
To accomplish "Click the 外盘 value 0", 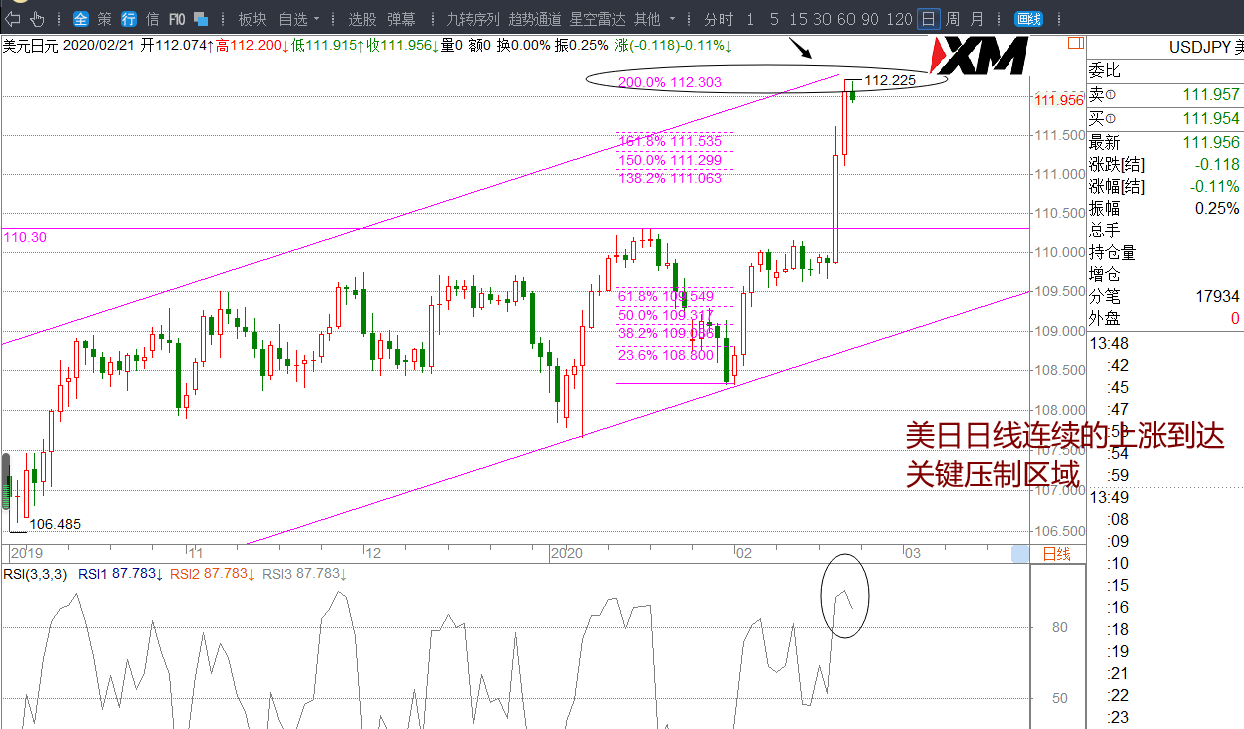I will (x=1235, y=319).
